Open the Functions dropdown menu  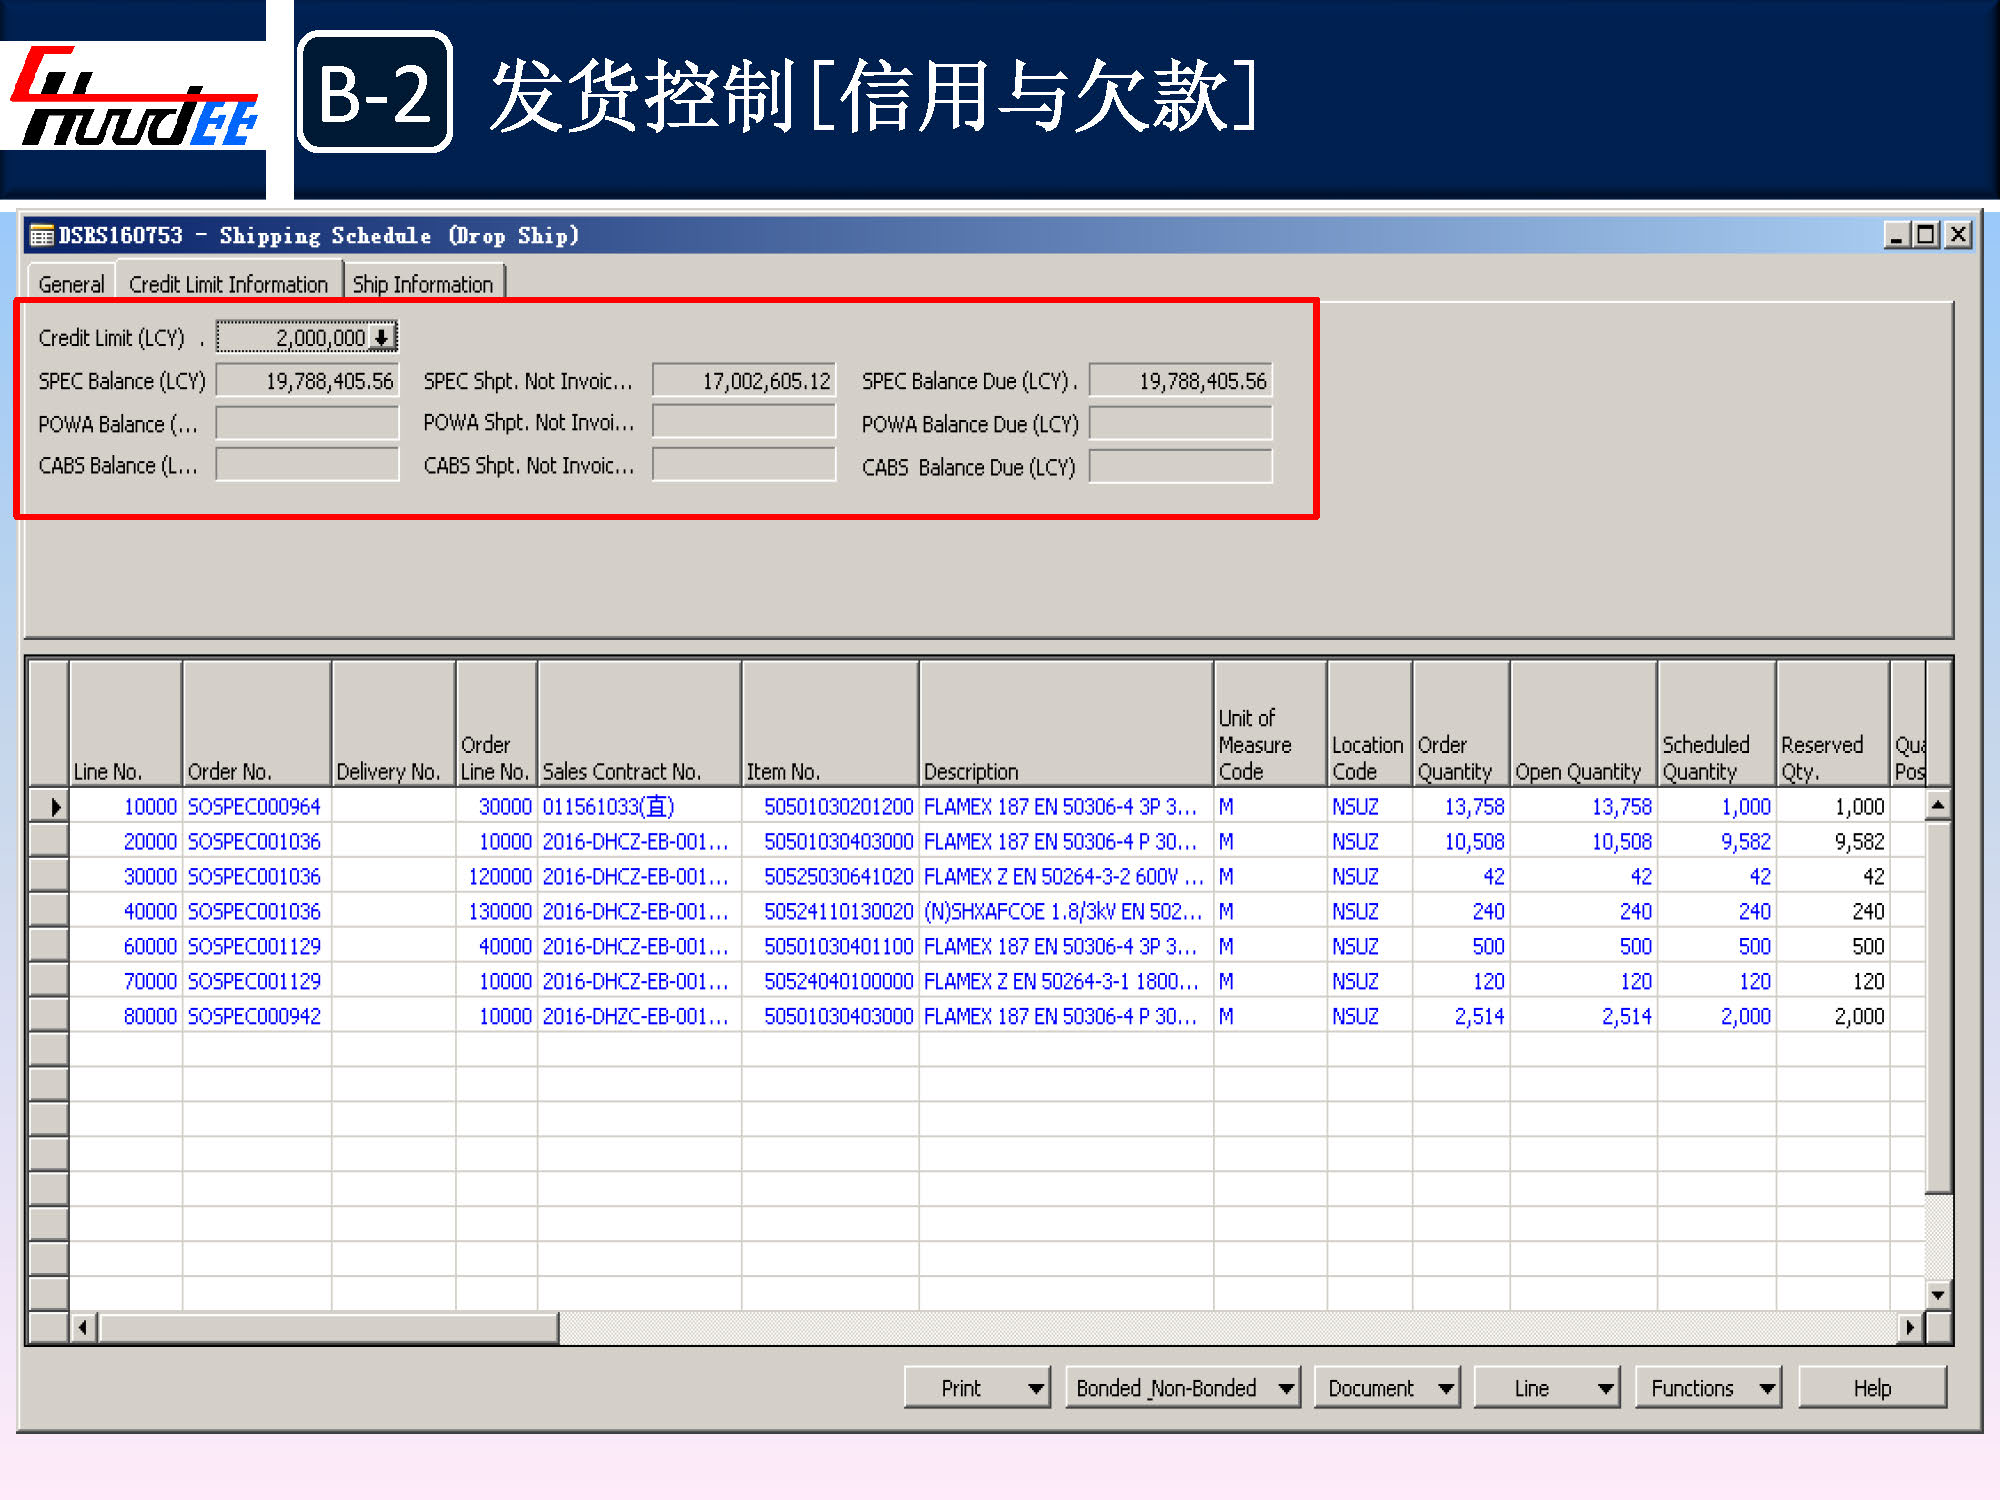coord(1707,1388)
